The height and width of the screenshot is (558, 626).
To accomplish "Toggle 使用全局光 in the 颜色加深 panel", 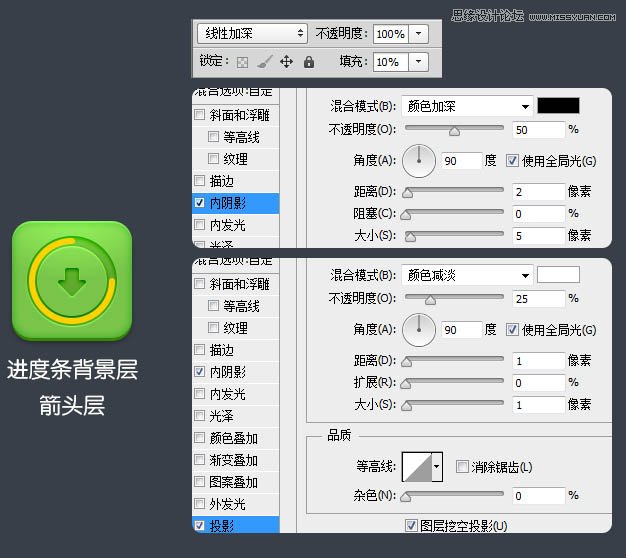I will [x=512, y=160].
